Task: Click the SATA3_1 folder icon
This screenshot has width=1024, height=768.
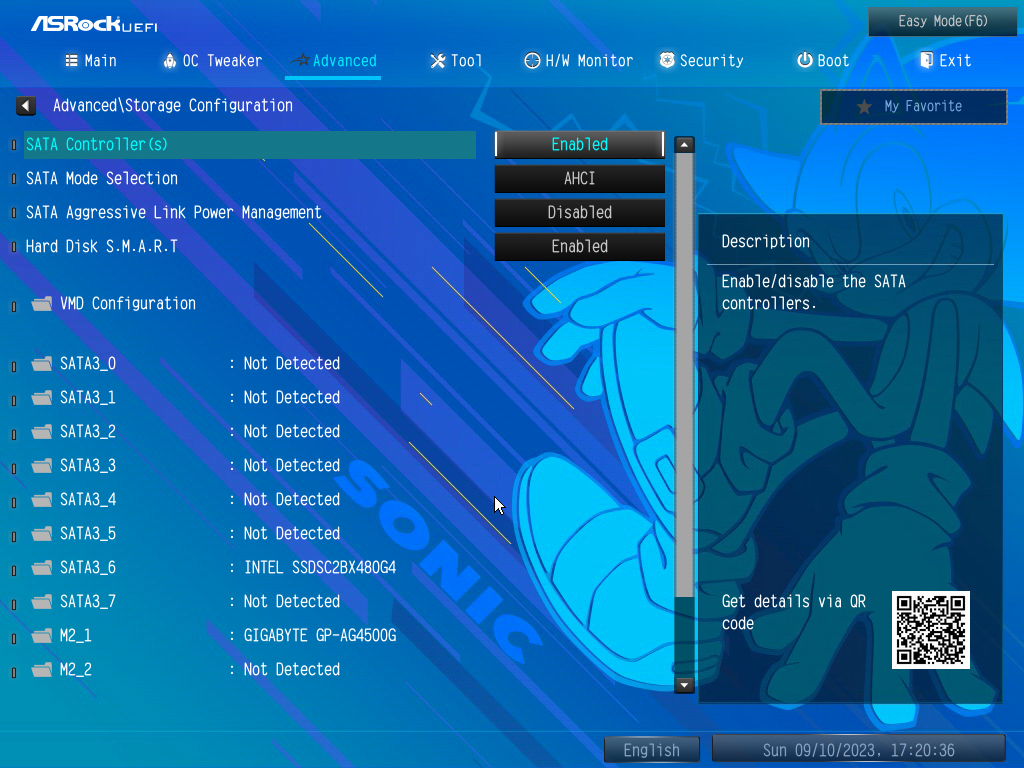Action: pos(42,398)
